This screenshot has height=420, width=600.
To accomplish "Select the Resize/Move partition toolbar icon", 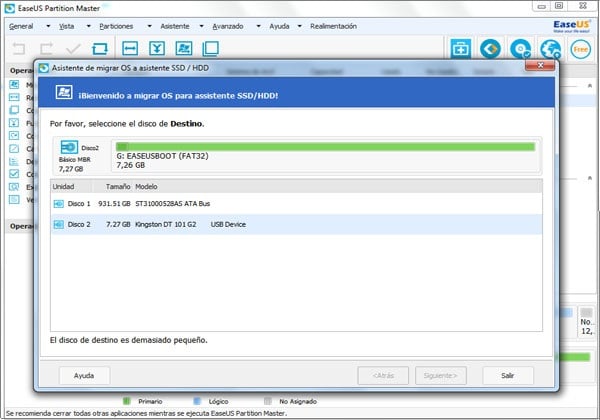I will click(130, 49).
